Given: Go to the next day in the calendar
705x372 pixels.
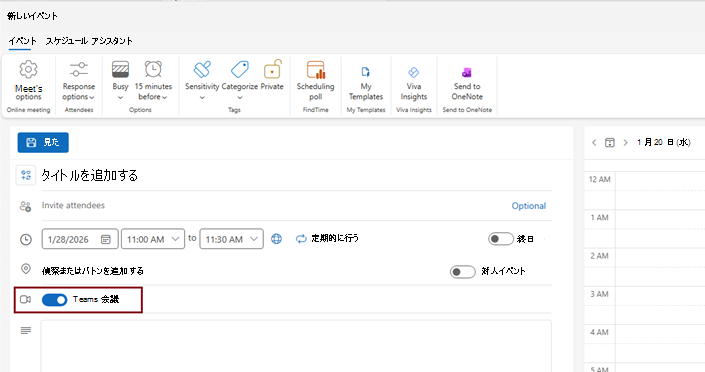Looking at the screenshot, I should pos(625,143).
